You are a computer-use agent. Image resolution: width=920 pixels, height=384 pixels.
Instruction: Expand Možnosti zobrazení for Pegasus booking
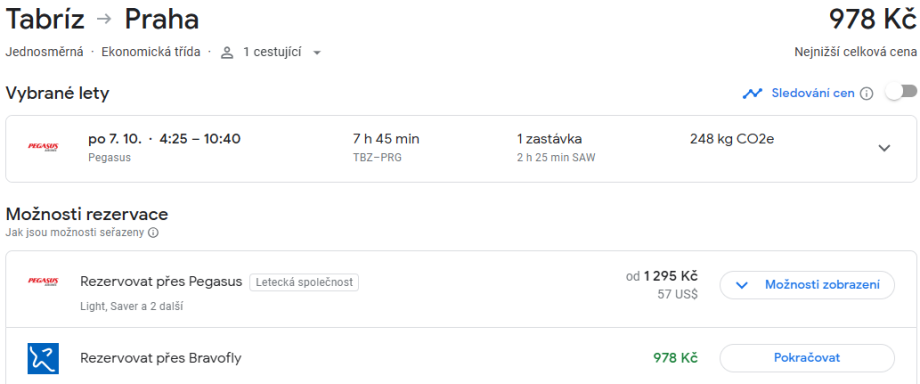click(807, 285)
